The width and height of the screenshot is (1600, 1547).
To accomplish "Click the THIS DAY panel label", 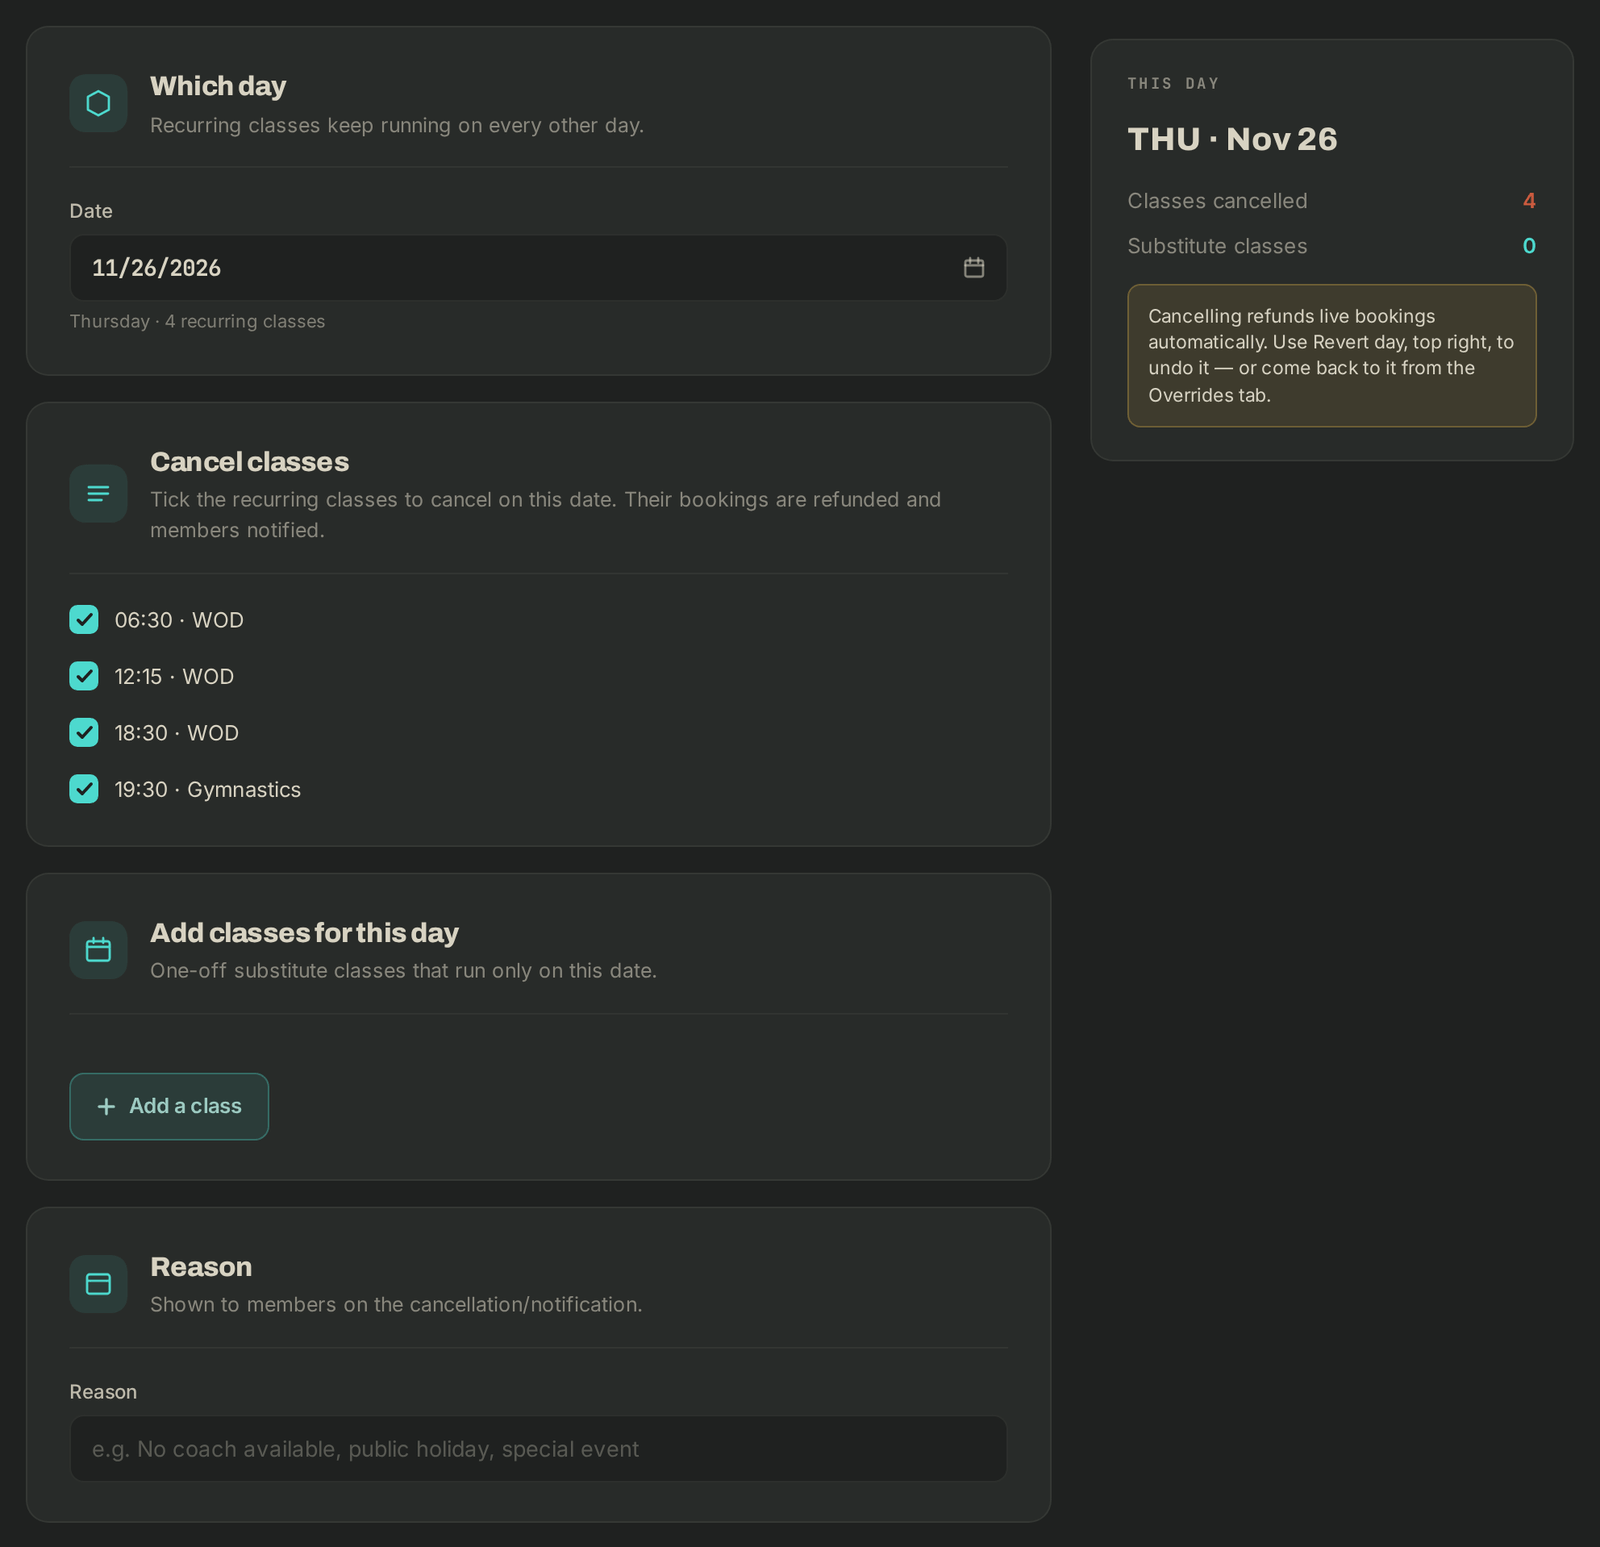I will click(x=1173, y=84).
